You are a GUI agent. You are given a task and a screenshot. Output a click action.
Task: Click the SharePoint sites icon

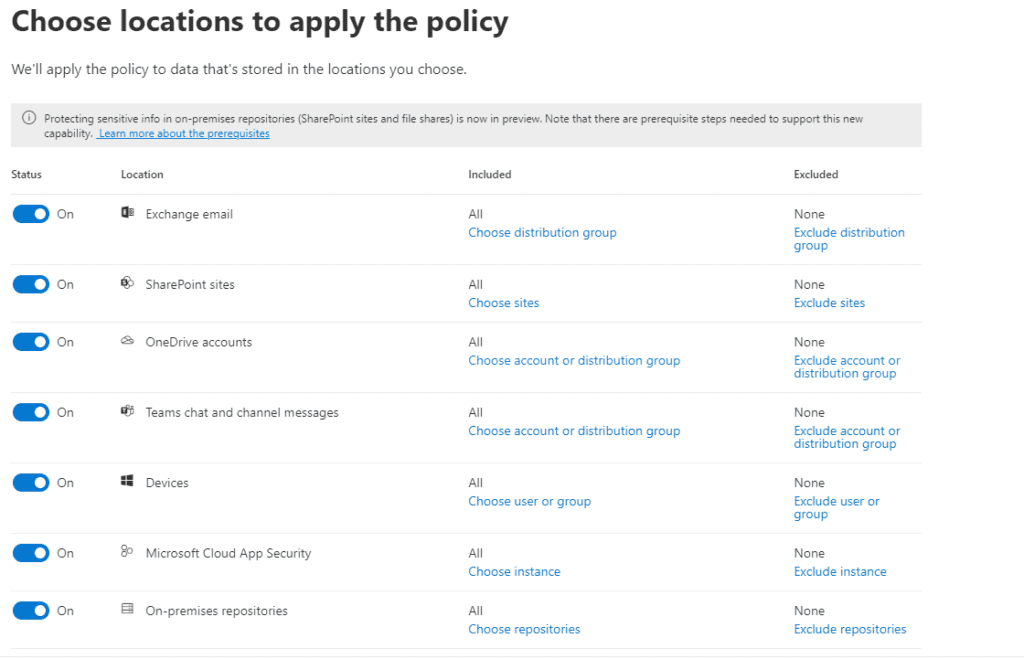127,283
